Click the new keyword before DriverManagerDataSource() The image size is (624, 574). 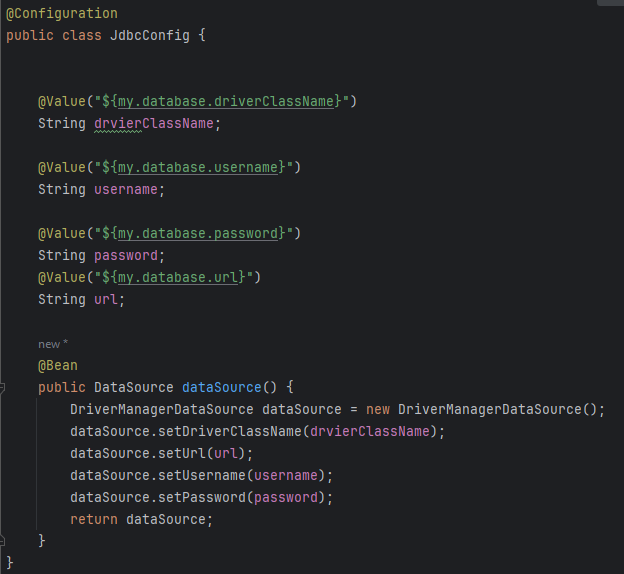(378, 410)
